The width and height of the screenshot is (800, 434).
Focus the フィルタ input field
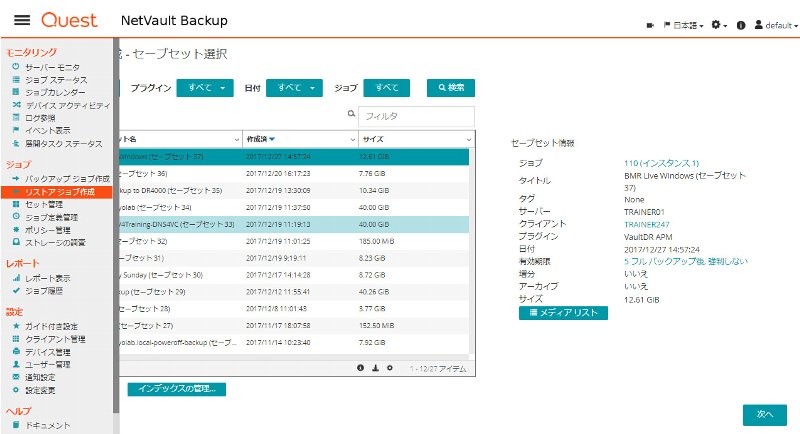pyautogui.click(x=416, y=116)
